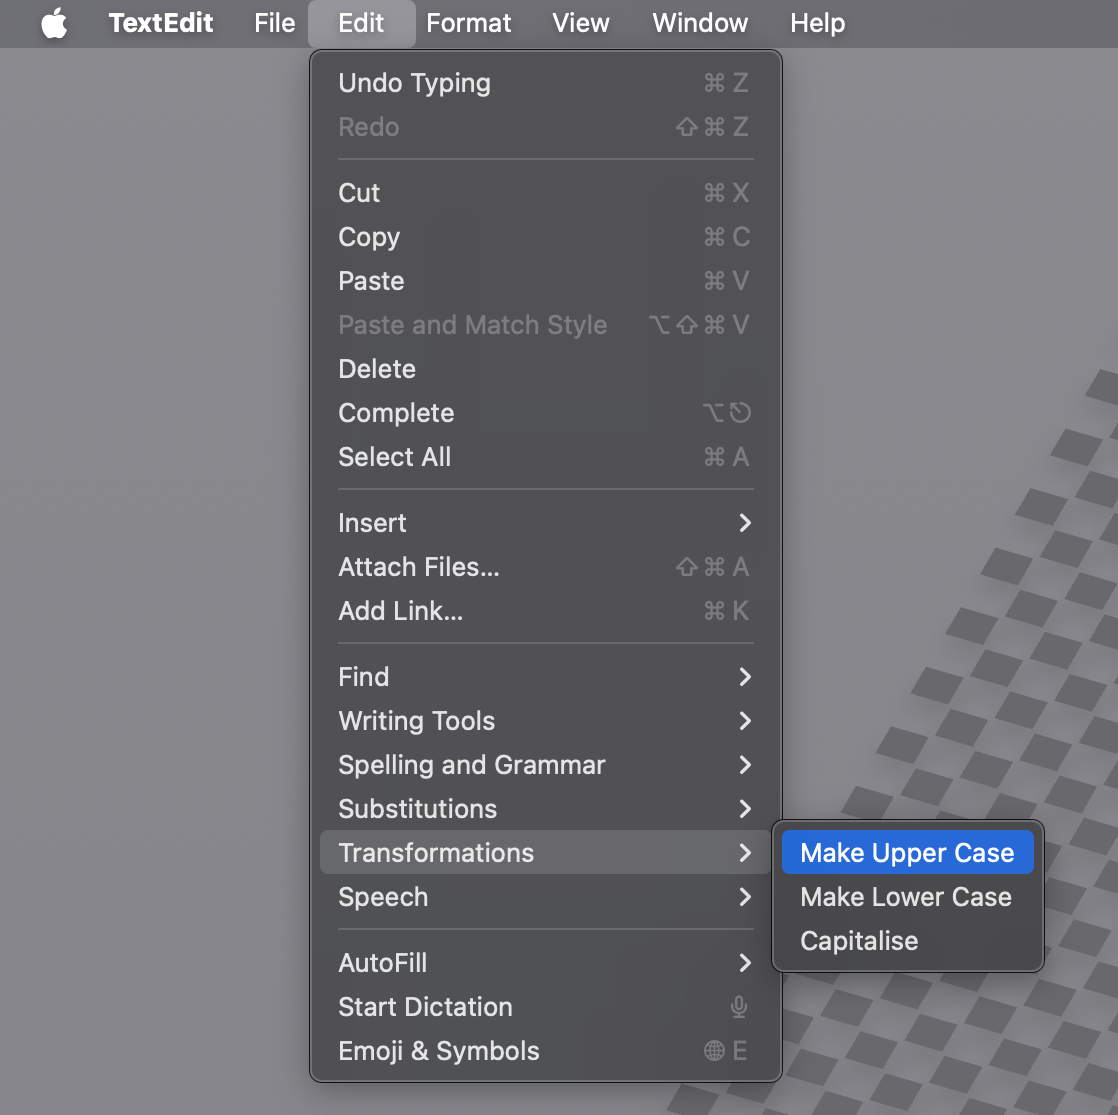The width and height of the screenshot is (1118, 1115).
Task: Select Make Upper Case
Action: click(x=906, y=852)
